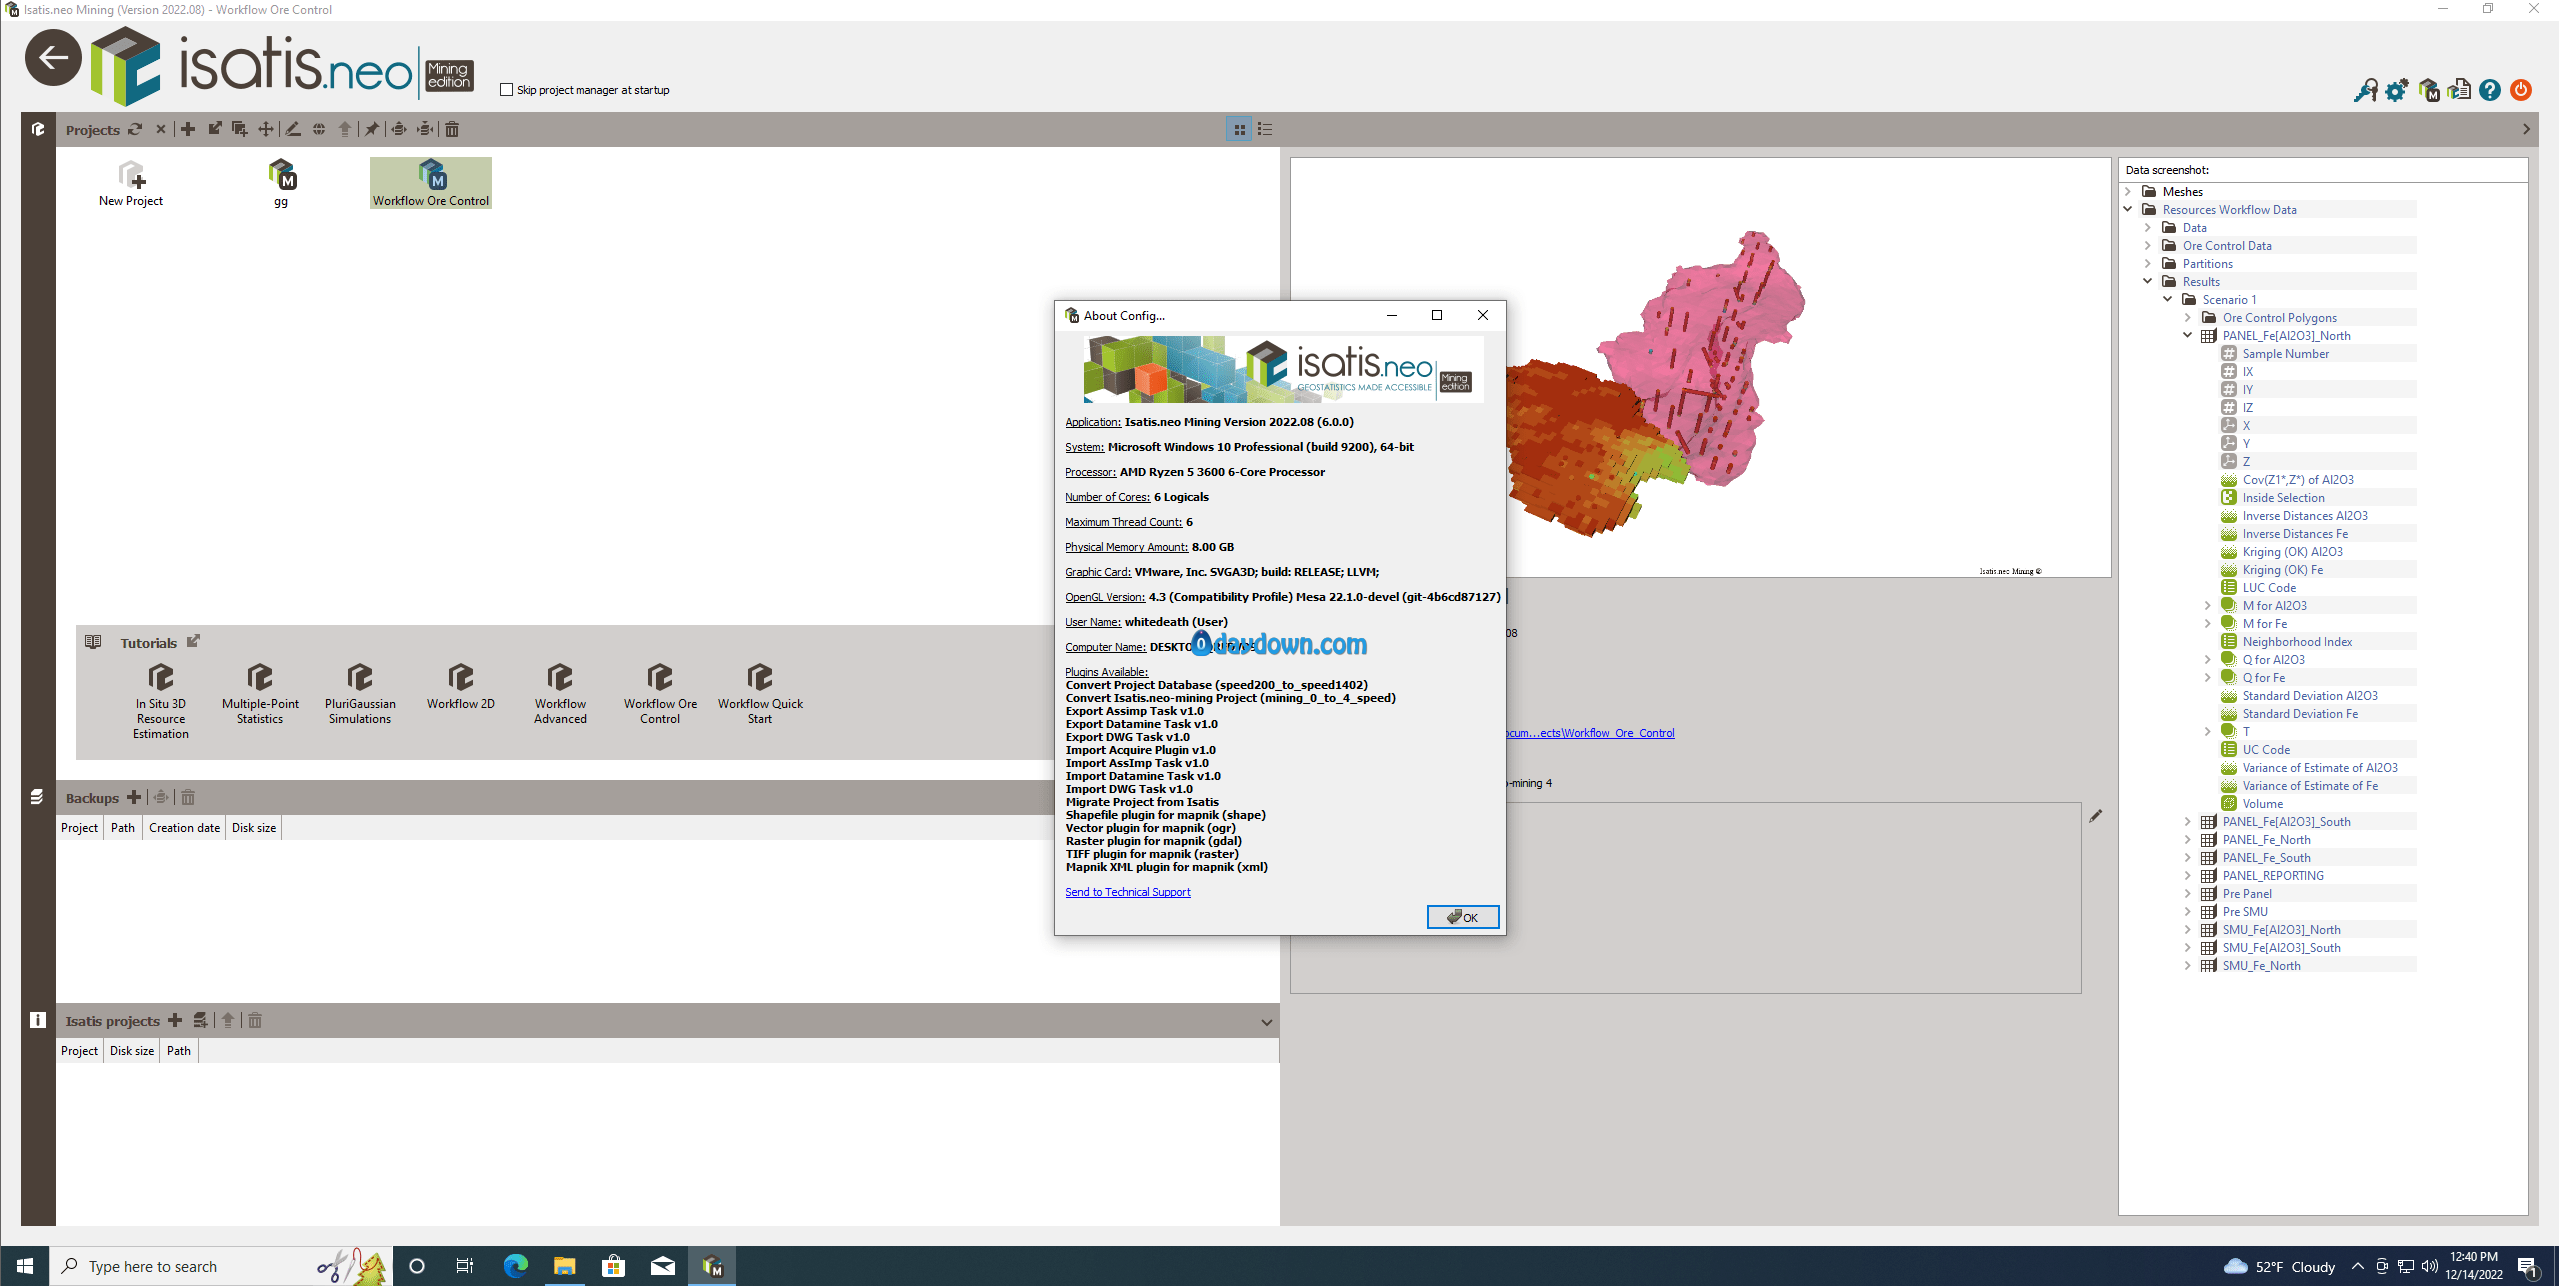The image size is (2559, 1286).
Task: Click the Path header in Isatis projects
Action: pos(179,1051)
